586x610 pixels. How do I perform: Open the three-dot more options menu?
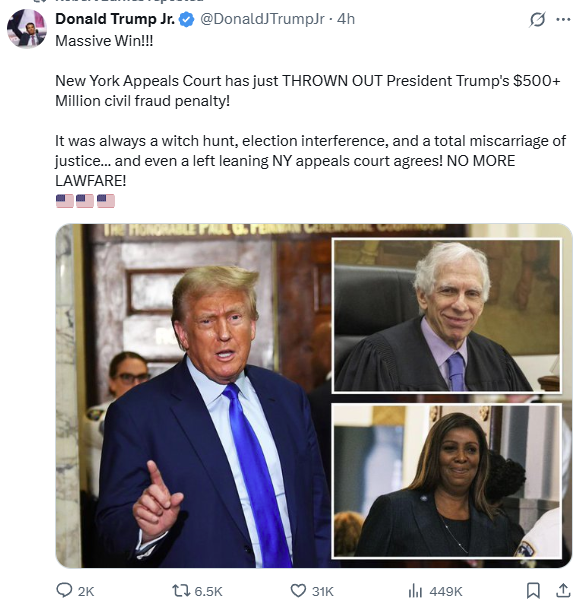pos(563,19)
